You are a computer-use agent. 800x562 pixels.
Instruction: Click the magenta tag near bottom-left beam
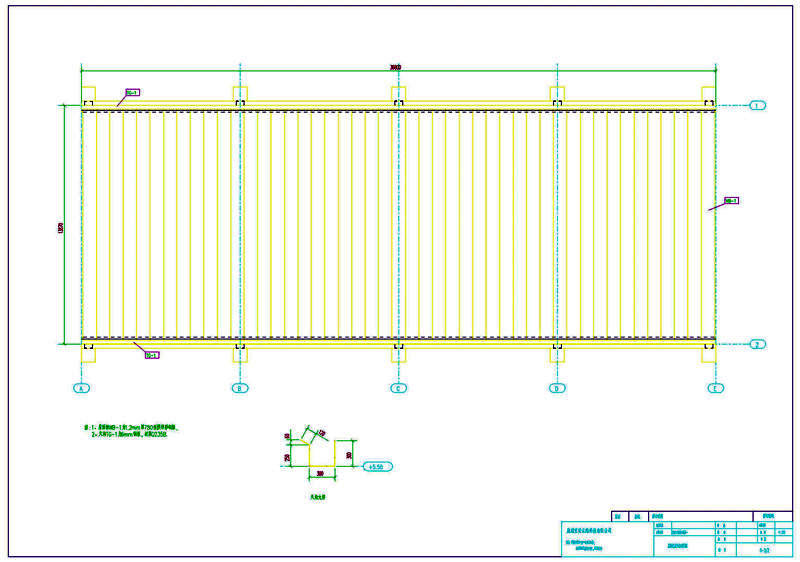click(151, 355)
